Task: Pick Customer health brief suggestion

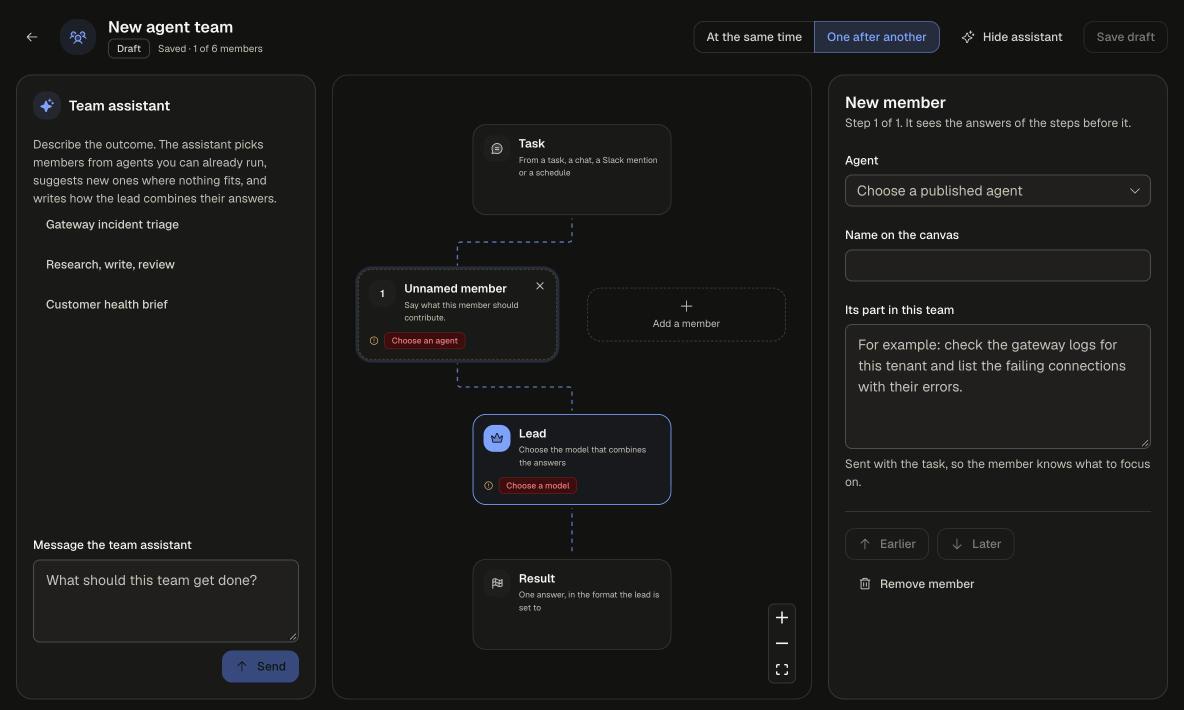Action: (x=106, y=304)
